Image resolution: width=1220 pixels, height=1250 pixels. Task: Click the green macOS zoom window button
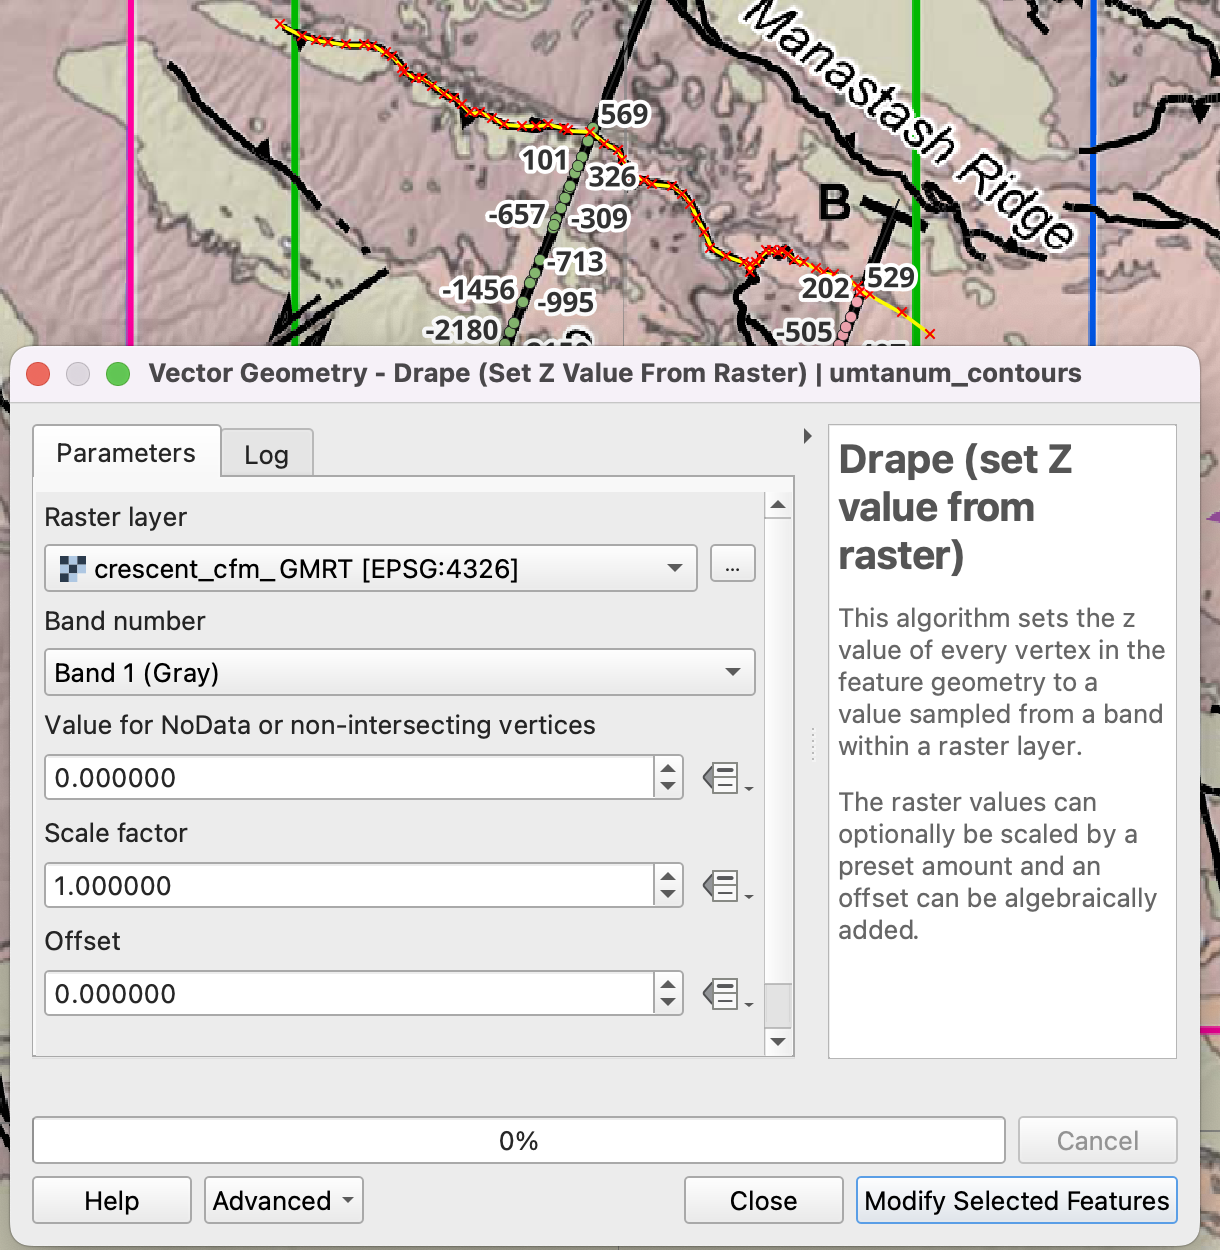coord(118,374)
